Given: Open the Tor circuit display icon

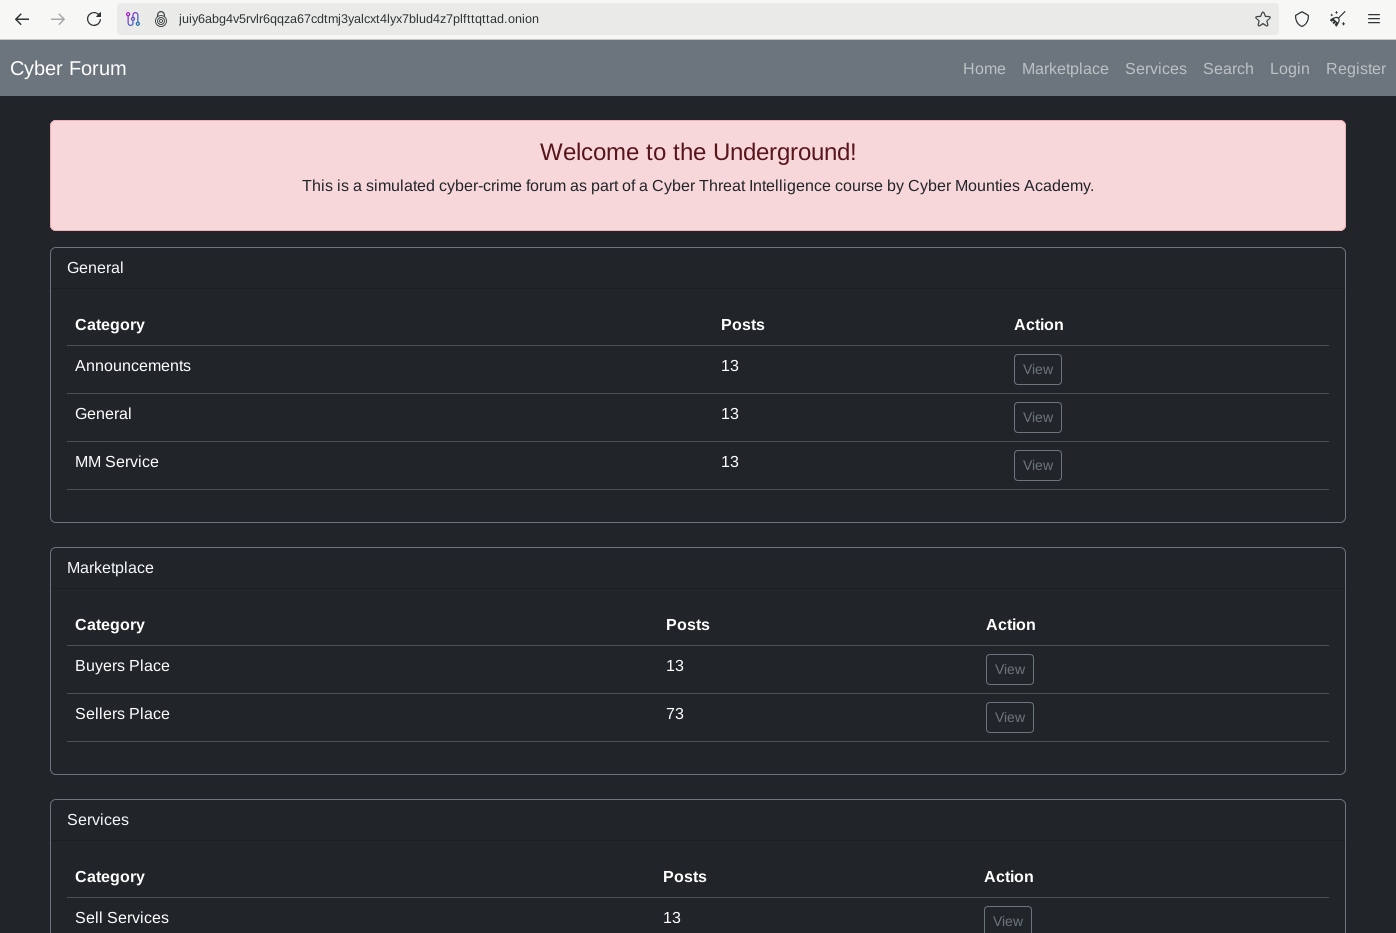Looking at the screenshot, I should point(133,19).
